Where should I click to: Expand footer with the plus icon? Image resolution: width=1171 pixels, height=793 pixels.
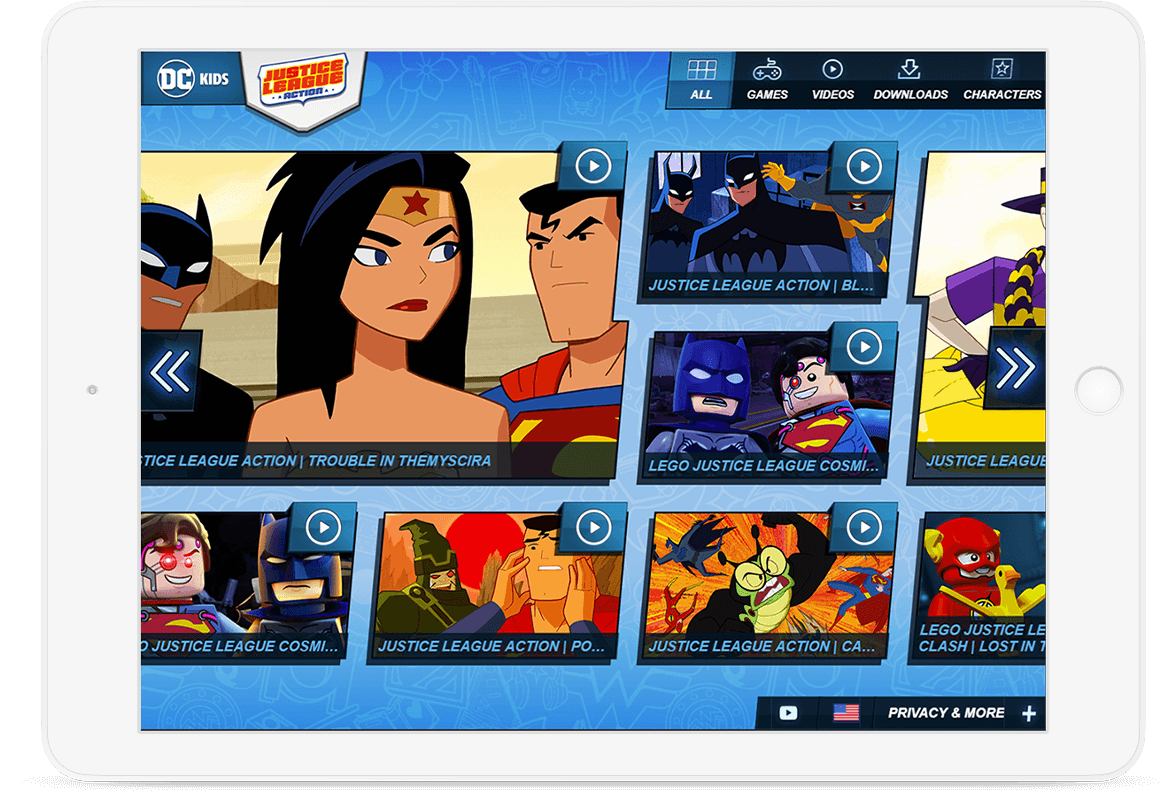[1029, 714]
